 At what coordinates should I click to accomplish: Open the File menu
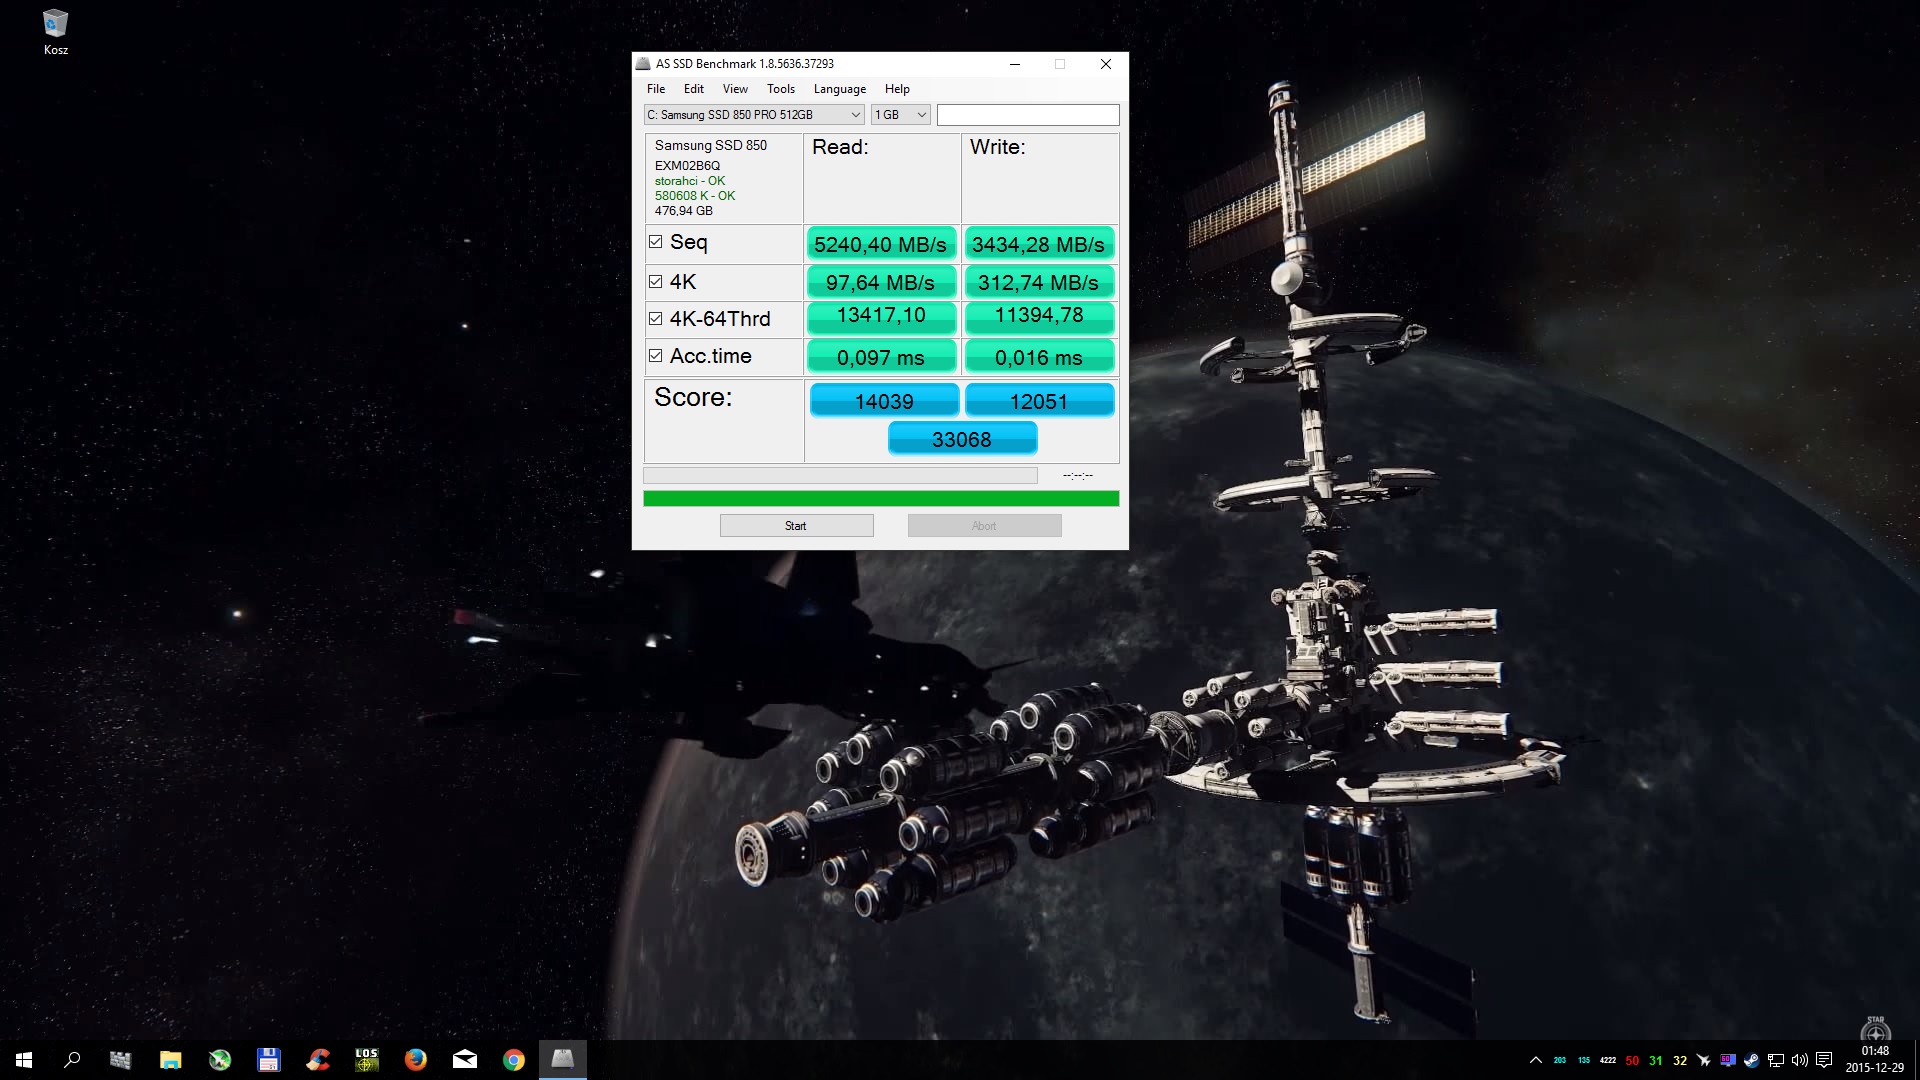656,89
